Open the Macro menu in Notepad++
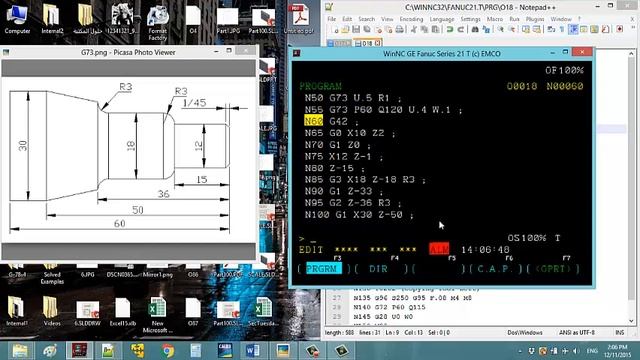This screenshot has width=640, height=360. pyautogui.click(x=495, y=19)
